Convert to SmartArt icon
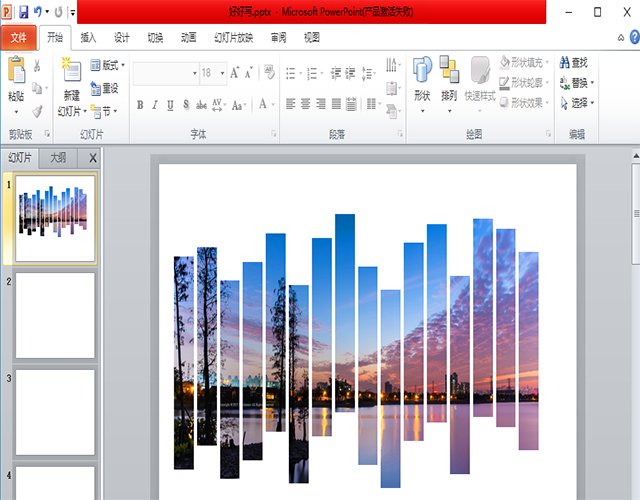Image resolution: width=640 pixels, height=500 pixels. coord(393,111)
